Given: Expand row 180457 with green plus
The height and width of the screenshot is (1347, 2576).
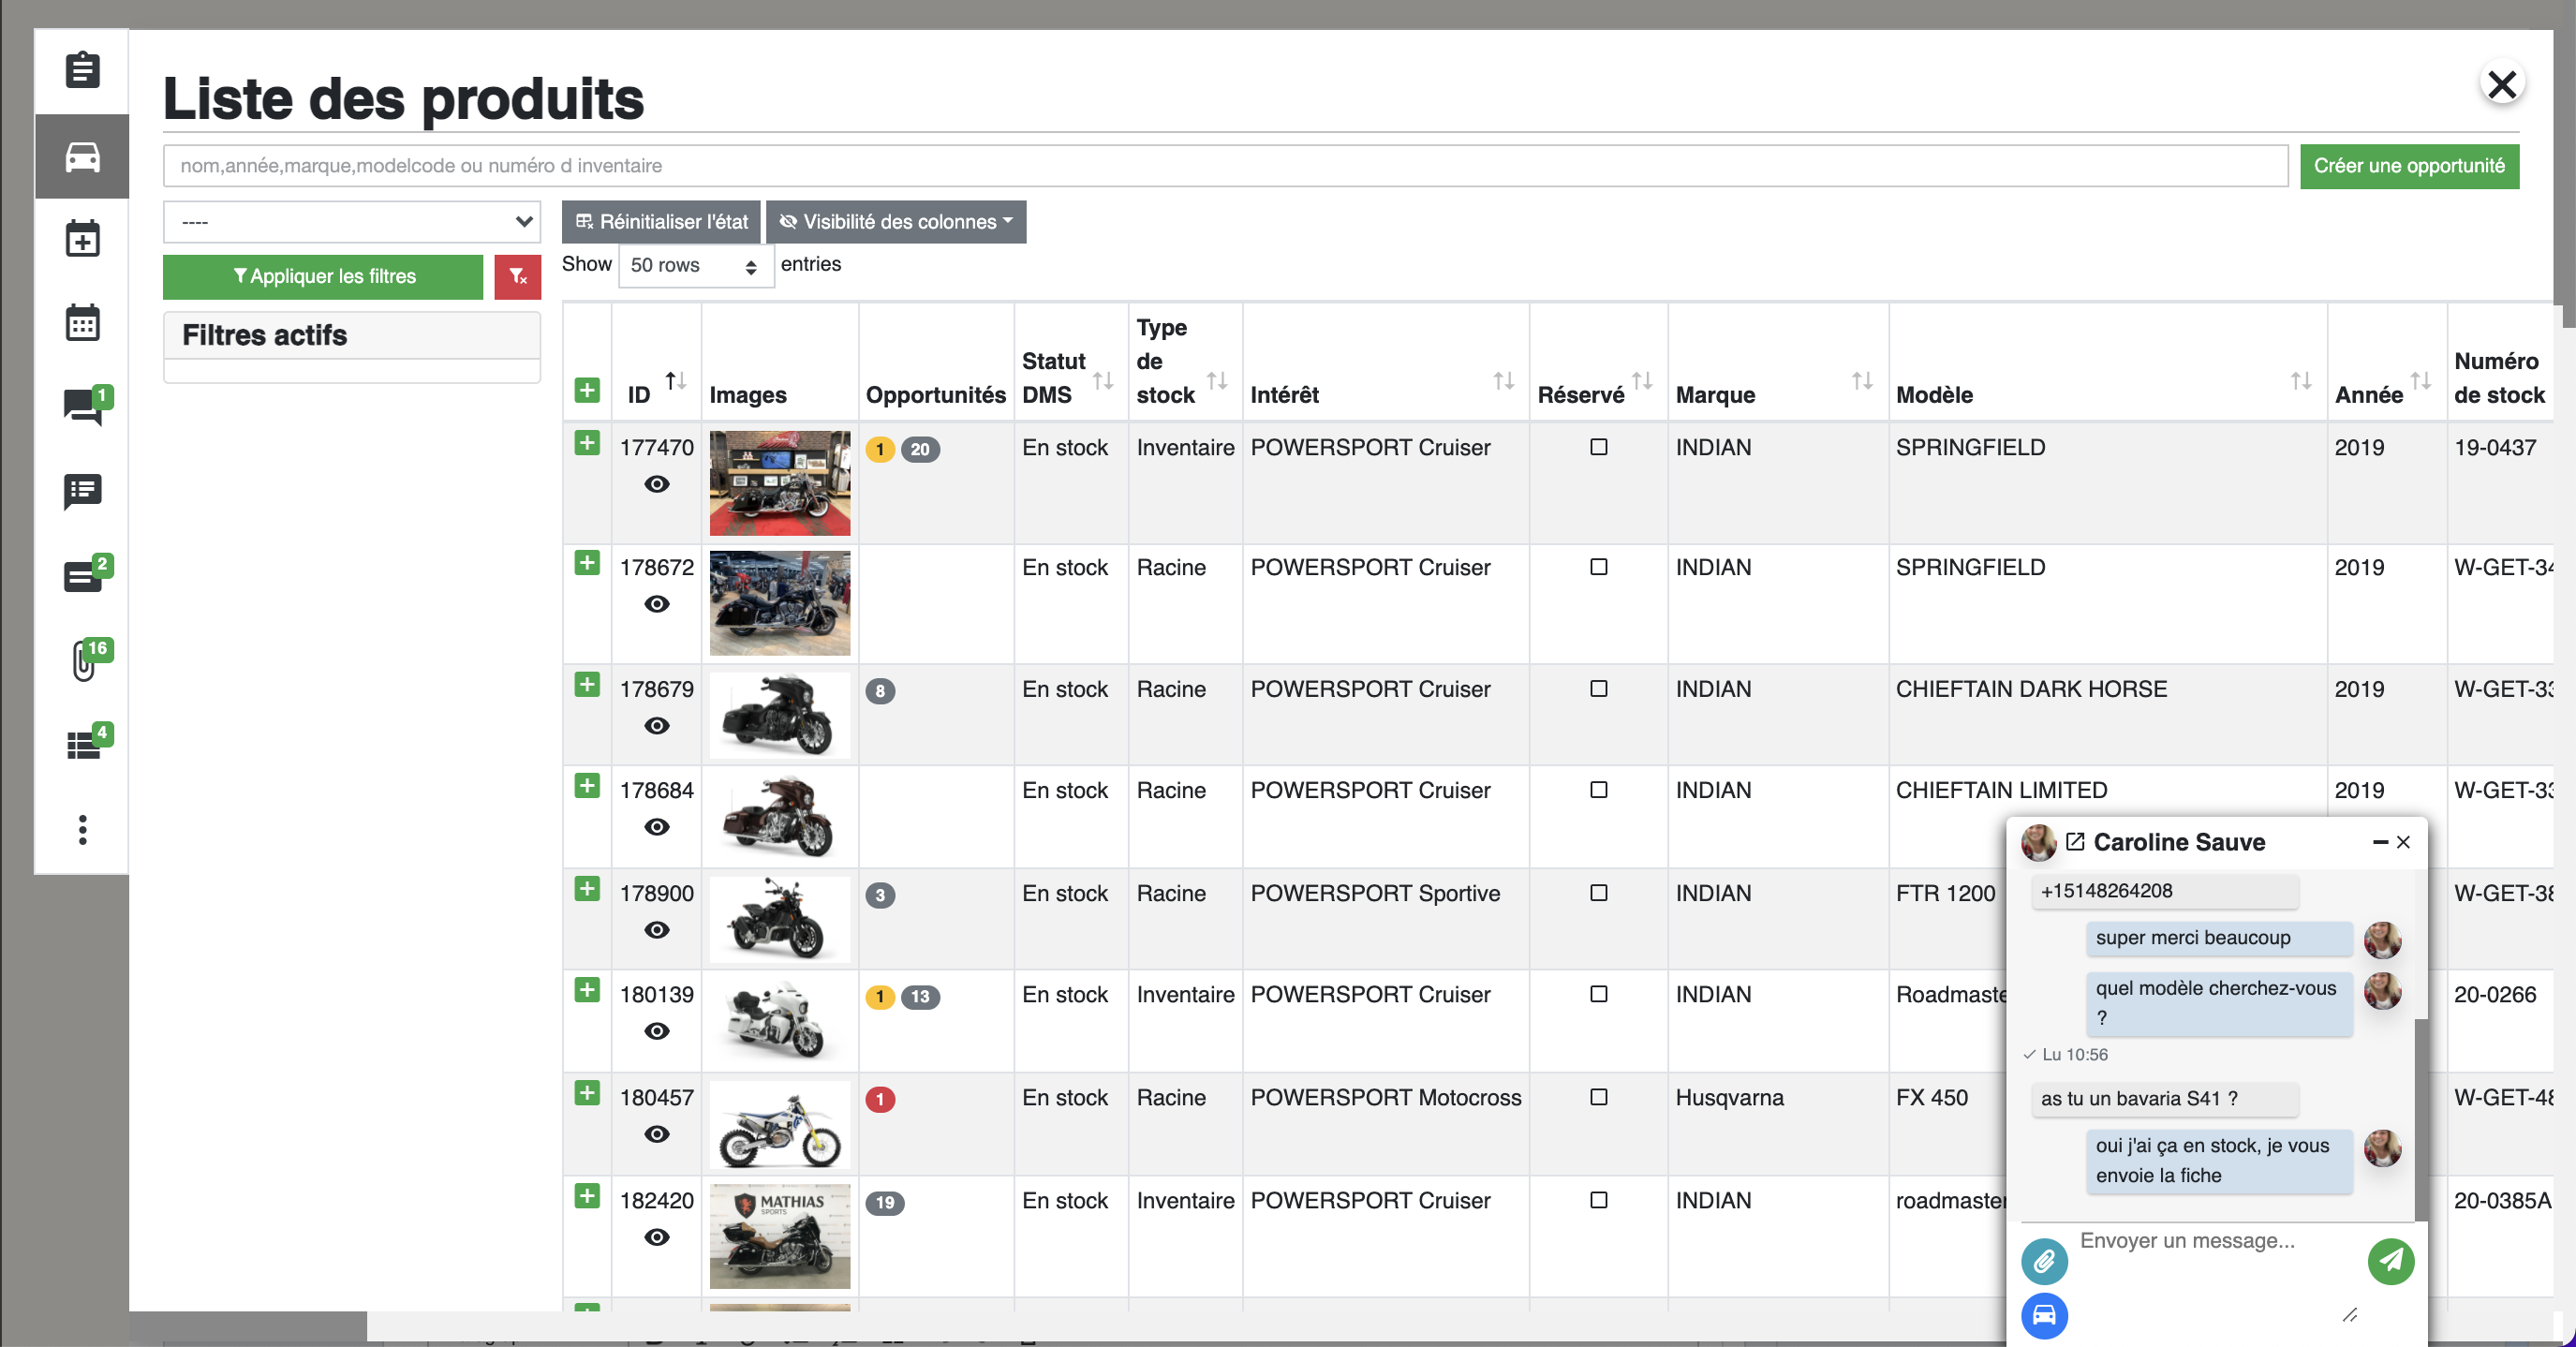Looking at the screenshot, I should point(587,1093).
